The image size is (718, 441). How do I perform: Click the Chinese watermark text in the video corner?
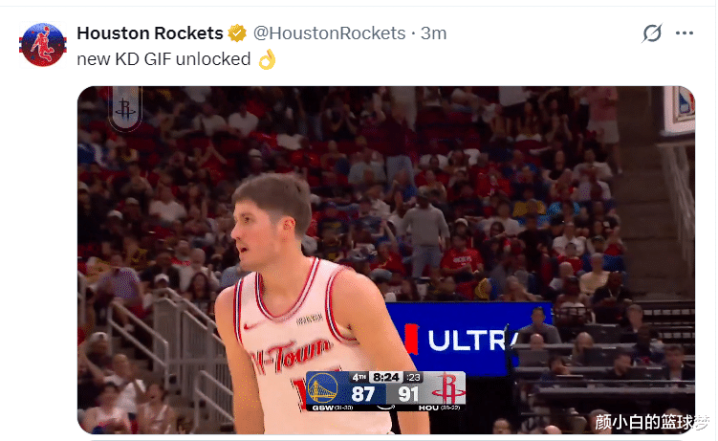652,422
